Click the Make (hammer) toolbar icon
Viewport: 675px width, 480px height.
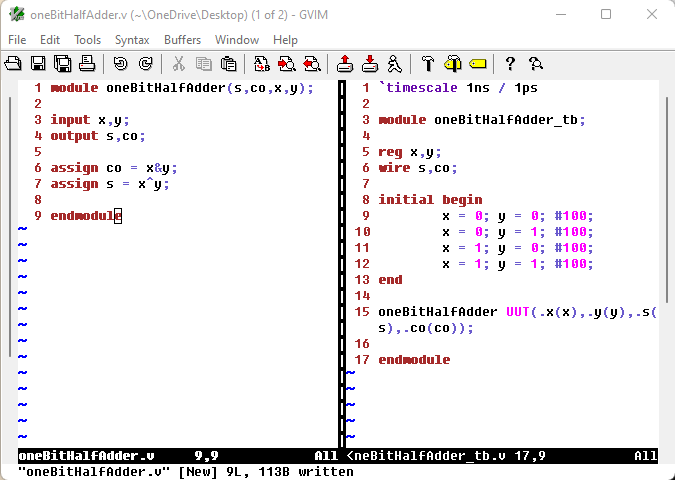coord(427,64)
